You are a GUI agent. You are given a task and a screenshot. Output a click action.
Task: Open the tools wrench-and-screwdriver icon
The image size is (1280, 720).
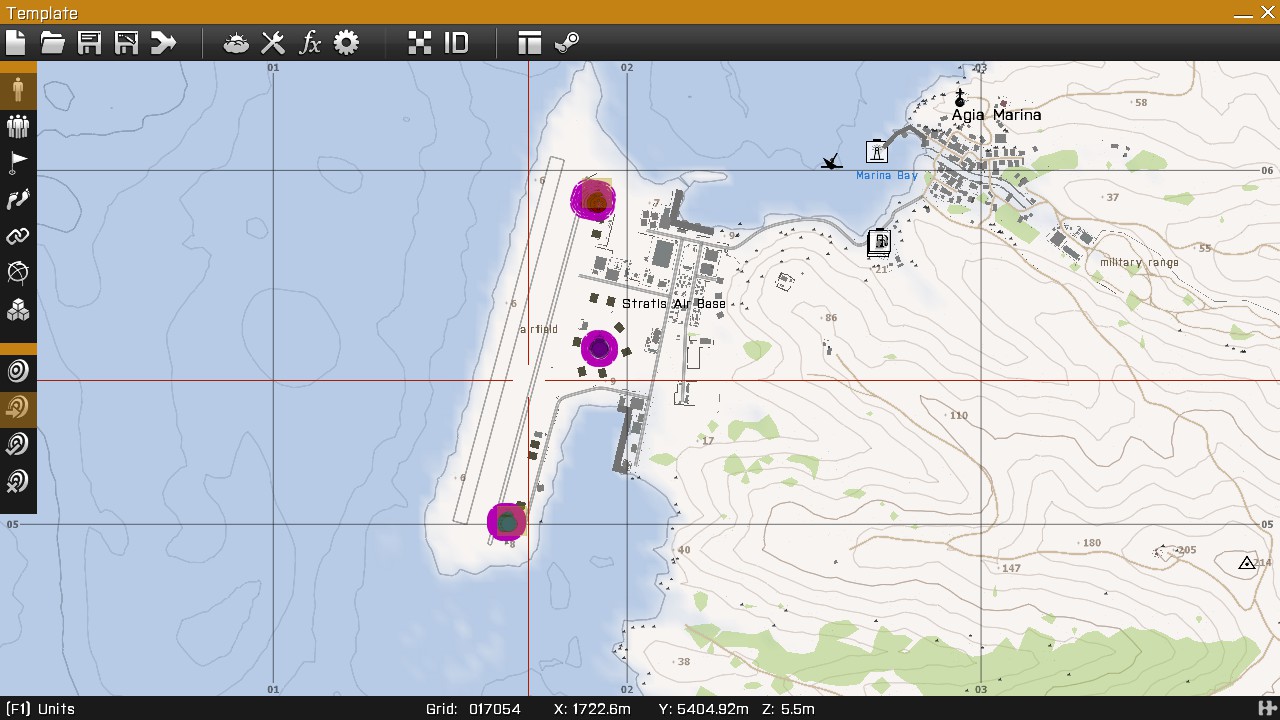click(x=273, y=42)
